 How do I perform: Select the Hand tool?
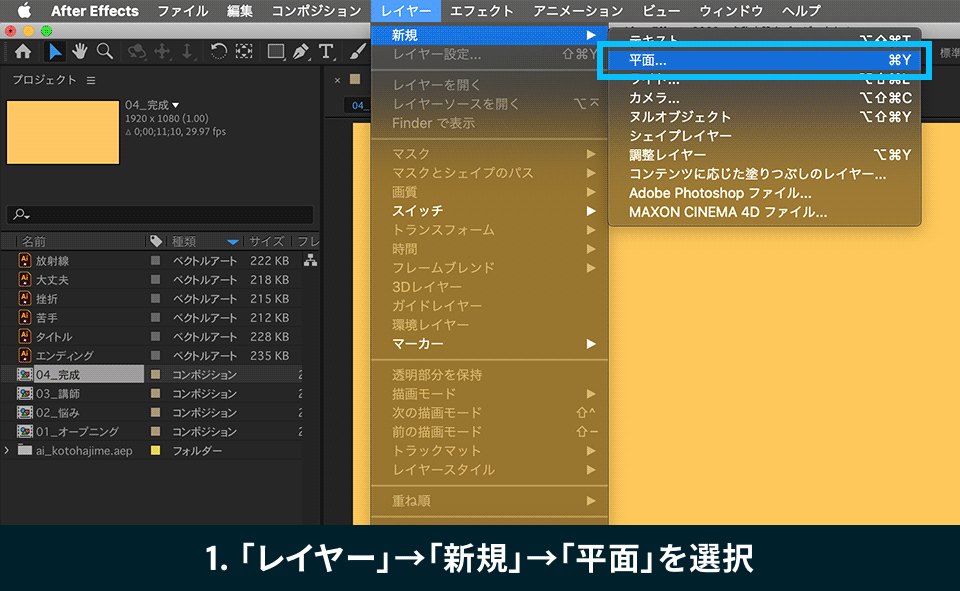(x=80, y=51)
